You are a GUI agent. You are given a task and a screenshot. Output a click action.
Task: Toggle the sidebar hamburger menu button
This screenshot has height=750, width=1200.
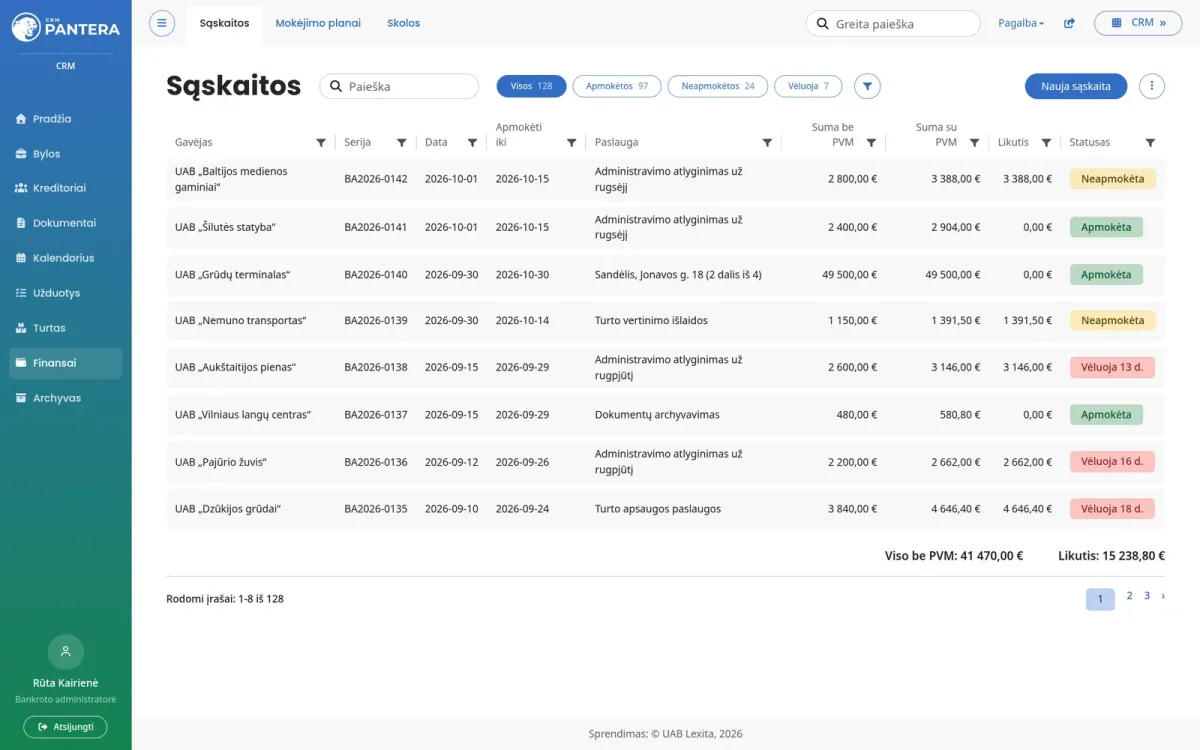pos(162,23)
